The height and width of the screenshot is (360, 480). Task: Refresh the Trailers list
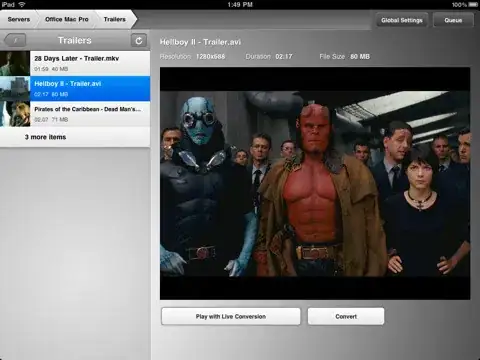tap(139, 41)
